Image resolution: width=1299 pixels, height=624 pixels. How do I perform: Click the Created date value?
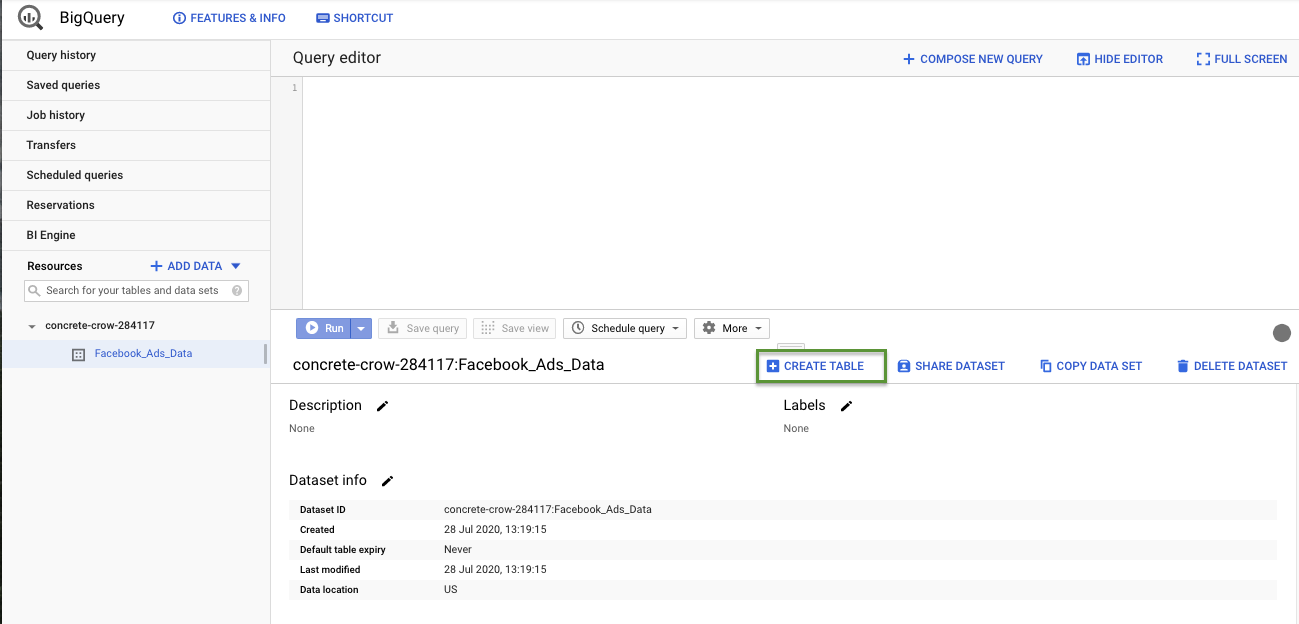495,530
